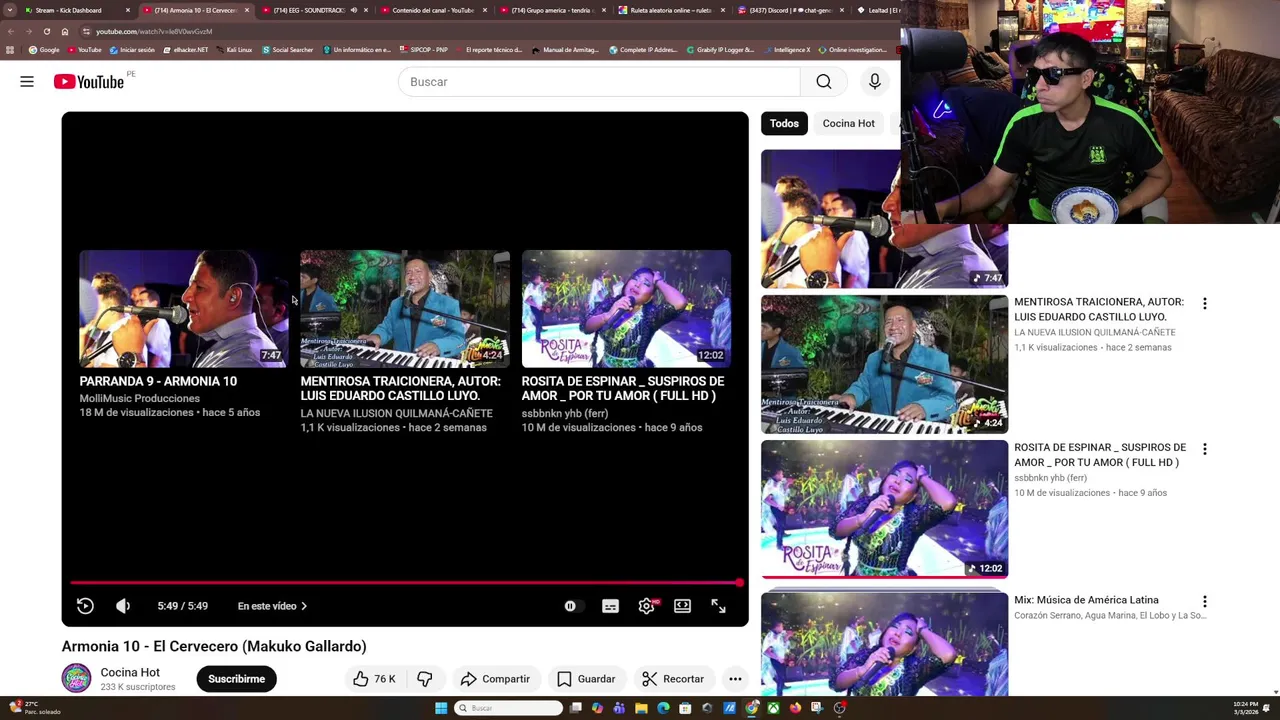
Task: Click the browser tab search dropdown arrow
Action: [10, 10]
